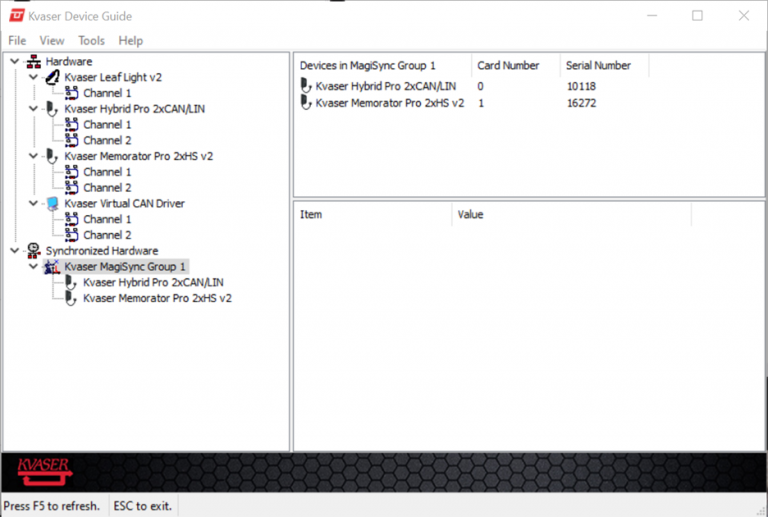This screenshot has width=768, height=517.
Task: Click the Synchronized Hardware node icon
Action: point(34,250)
